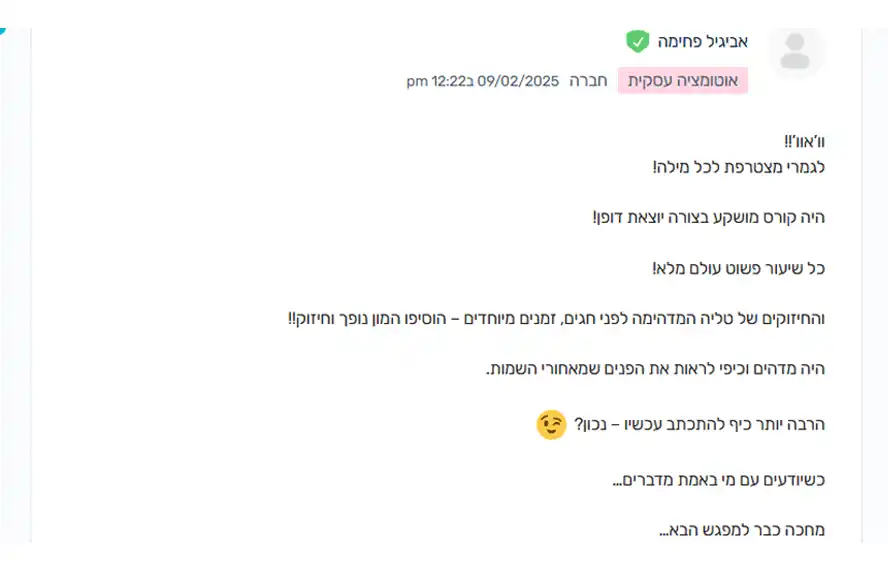Screen dimensions: 888x561
Task: Open the profile of אביגיל פחימה
Action: coord(702,41)
